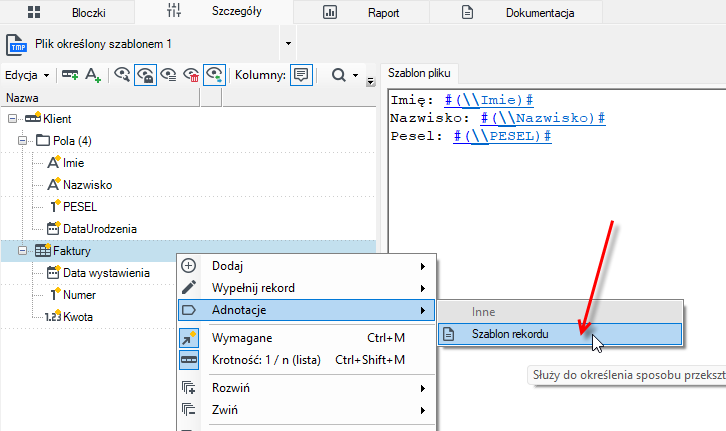The image size is (726, 431).
Task: Collapse the Faktury tree node
Action: 22,251
